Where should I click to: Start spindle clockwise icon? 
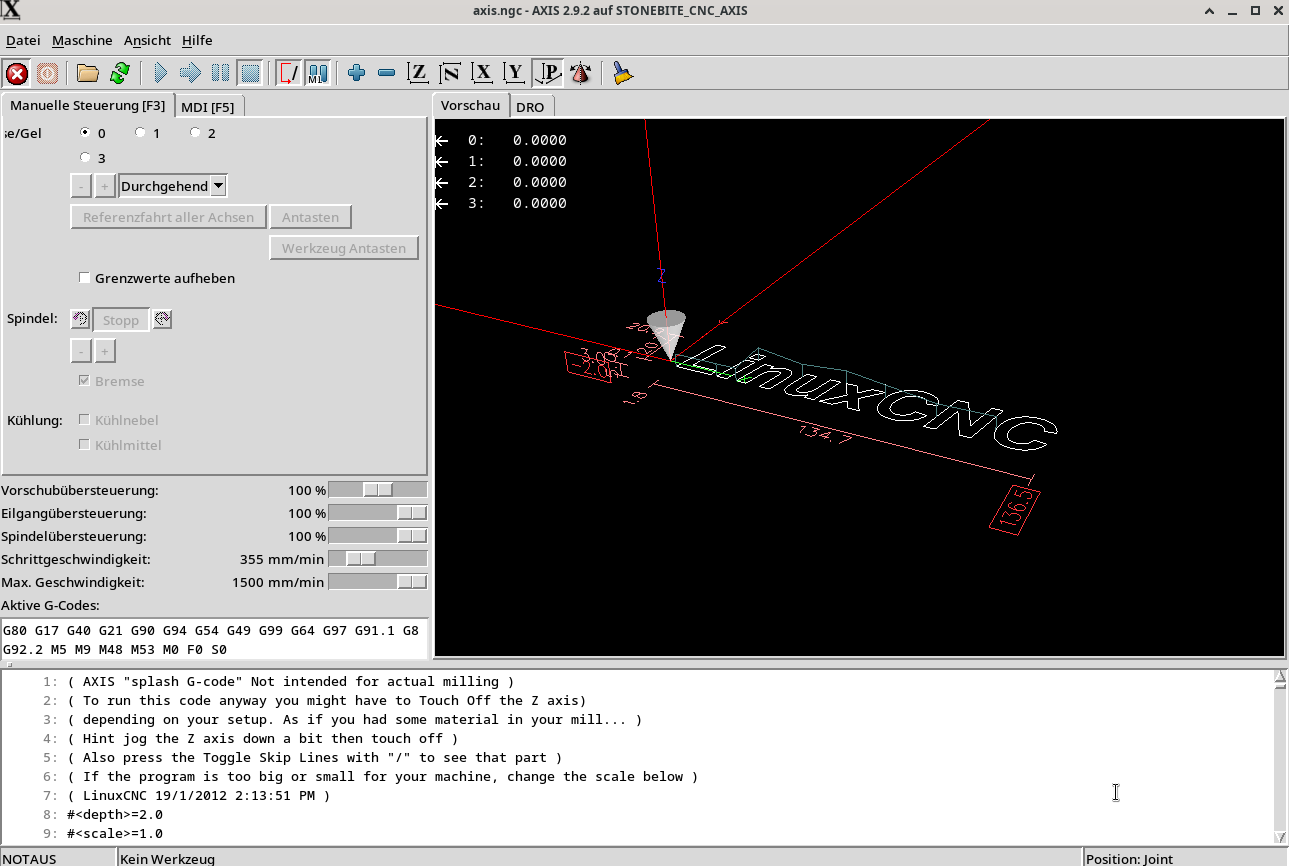pyautogui.click(x=163, y=320)
